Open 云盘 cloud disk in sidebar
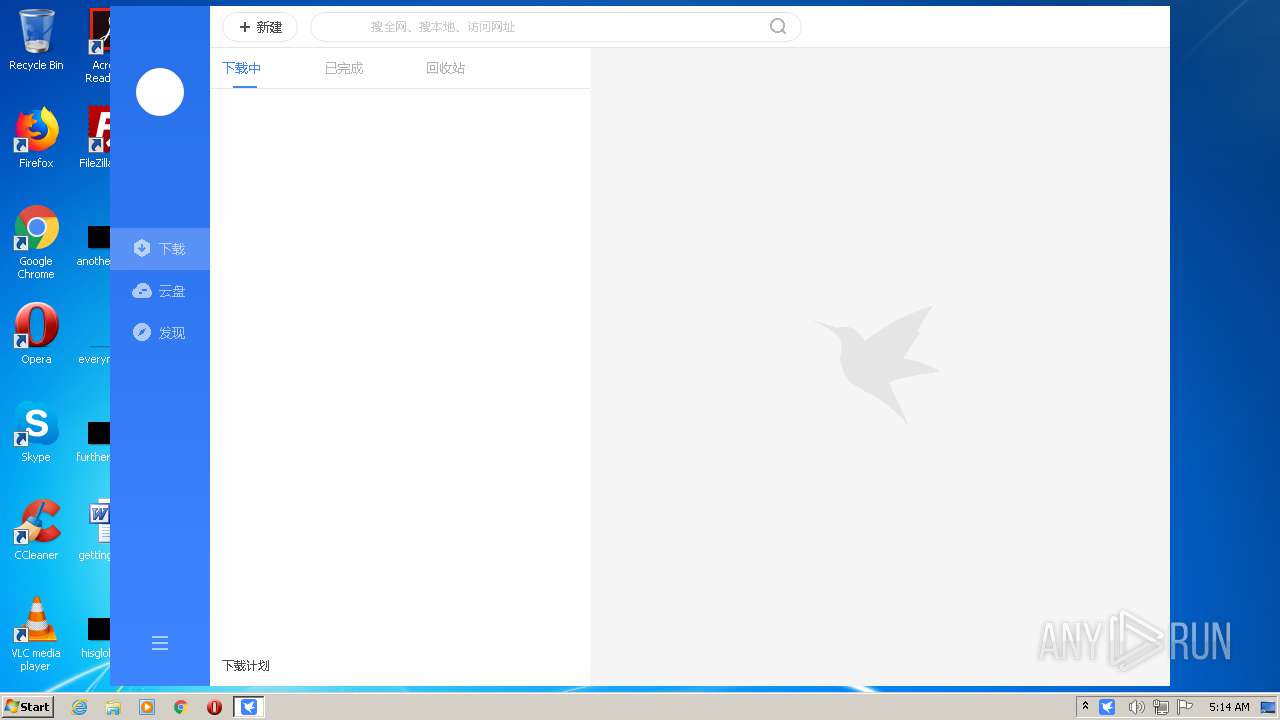This screenshot has width=1280, height=720. coord(160,291)
